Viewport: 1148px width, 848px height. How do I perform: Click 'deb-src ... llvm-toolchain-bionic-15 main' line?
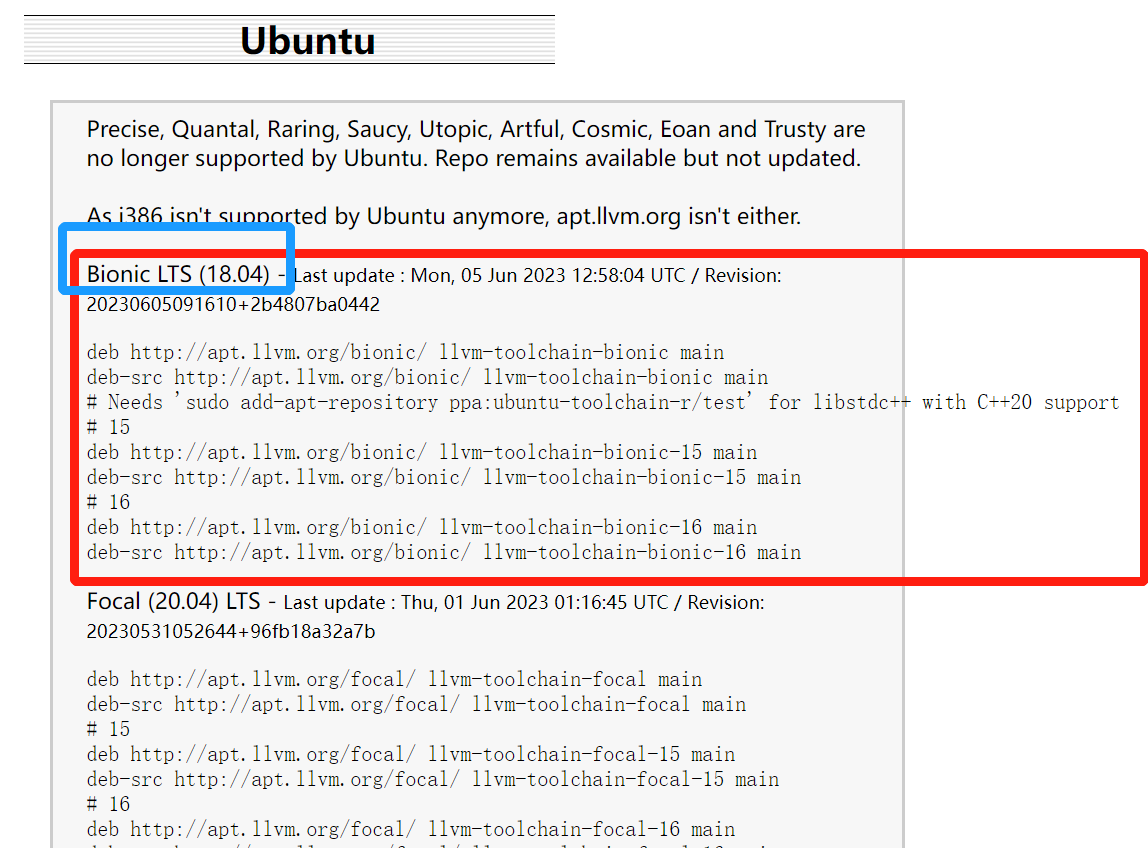click(x=444, y=477)
